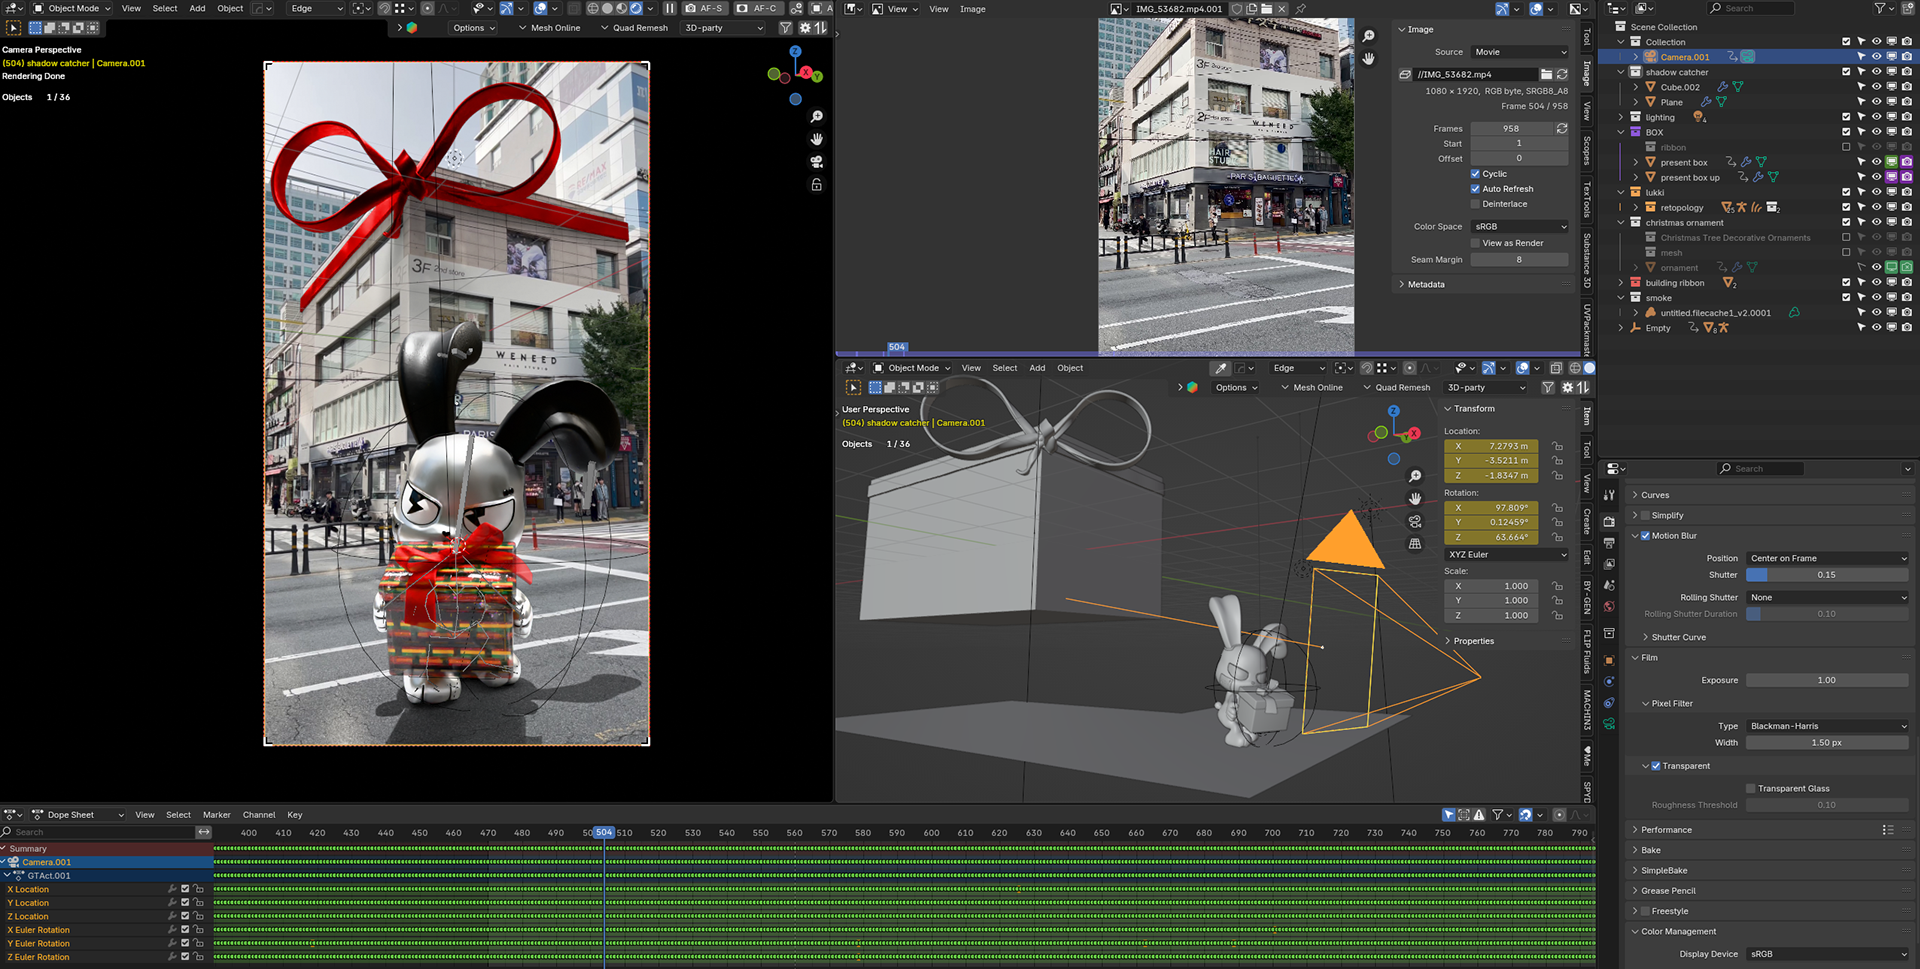Open the Key menu in Dope Sheet

coord(295,815)
